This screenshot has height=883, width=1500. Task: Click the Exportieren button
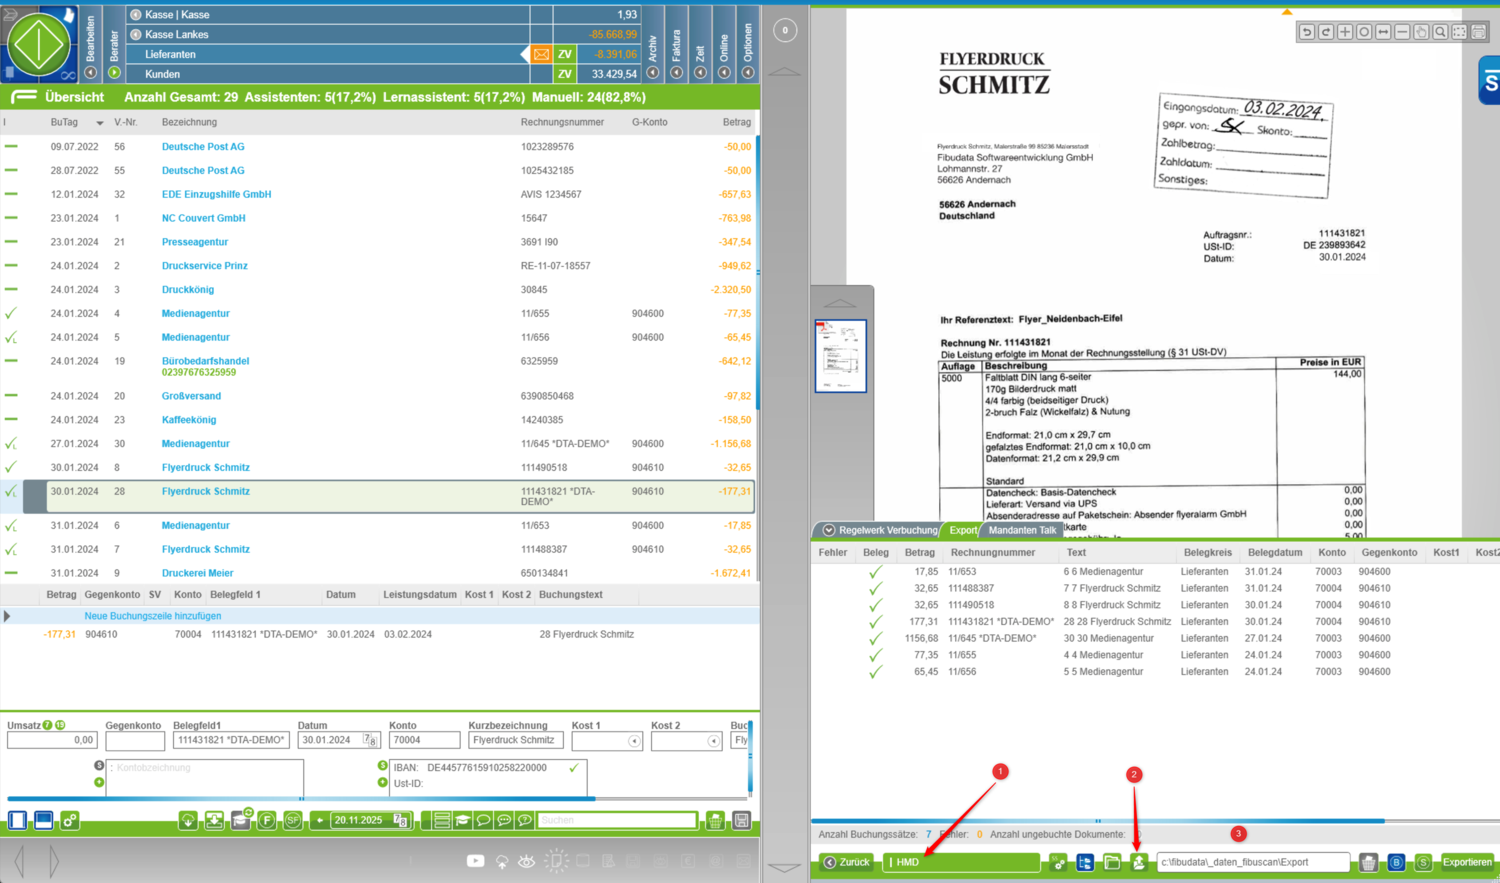click(x=1466, y=862)
